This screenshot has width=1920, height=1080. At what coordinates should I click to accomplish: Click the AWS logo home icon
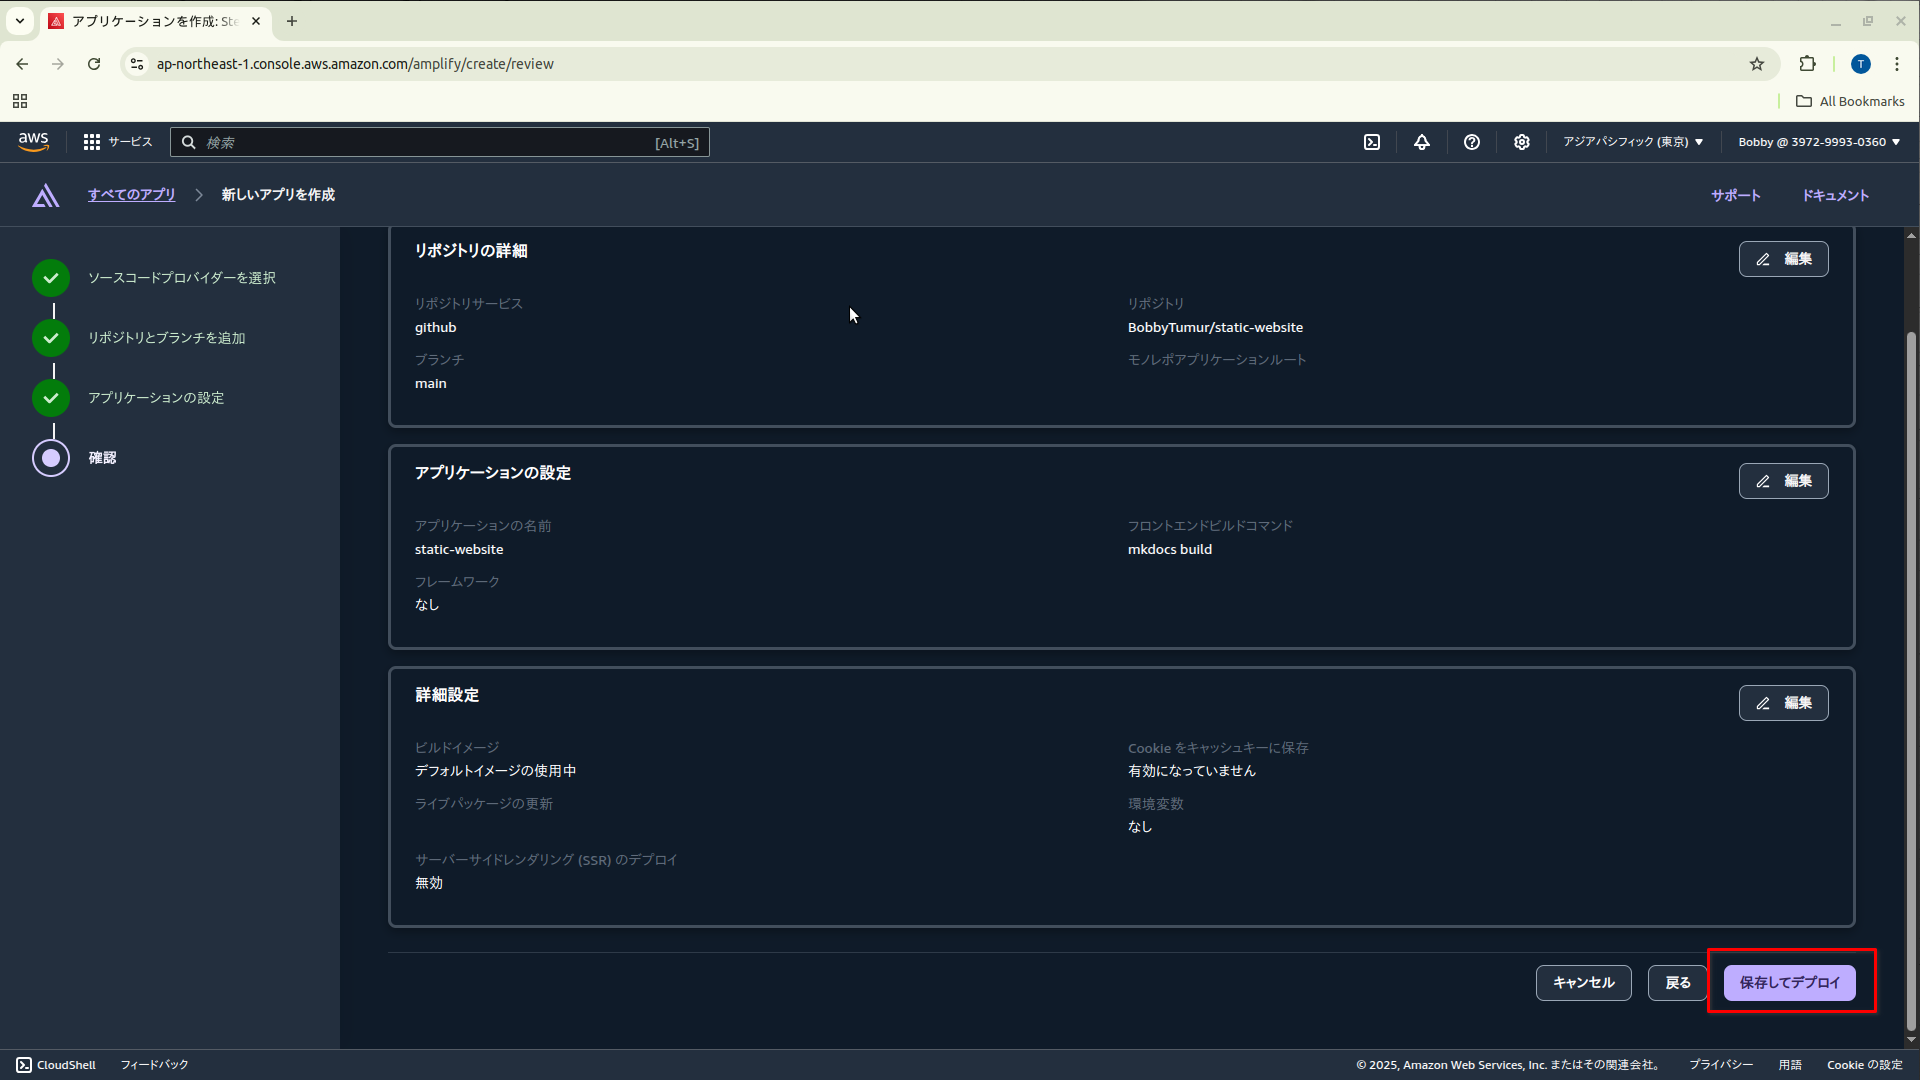click(x=34, y=142)
